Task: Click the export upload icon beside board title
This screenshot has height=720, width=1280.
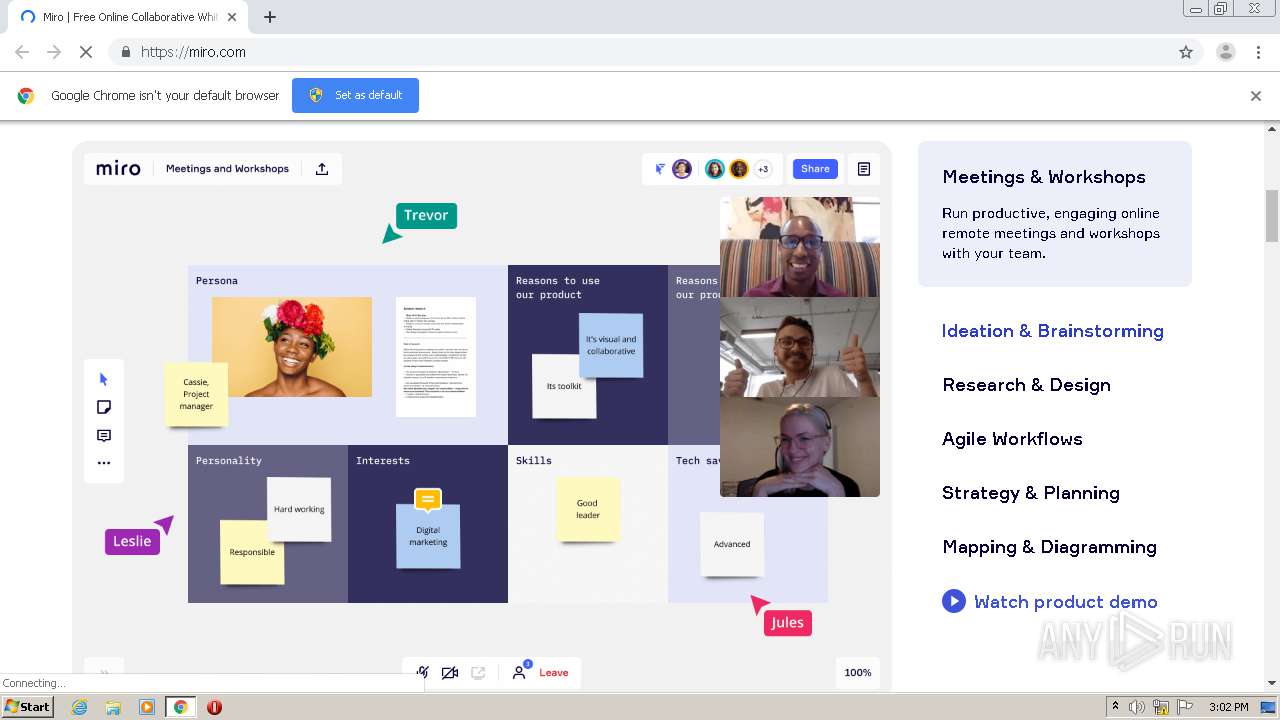Action: click(322, 169)
